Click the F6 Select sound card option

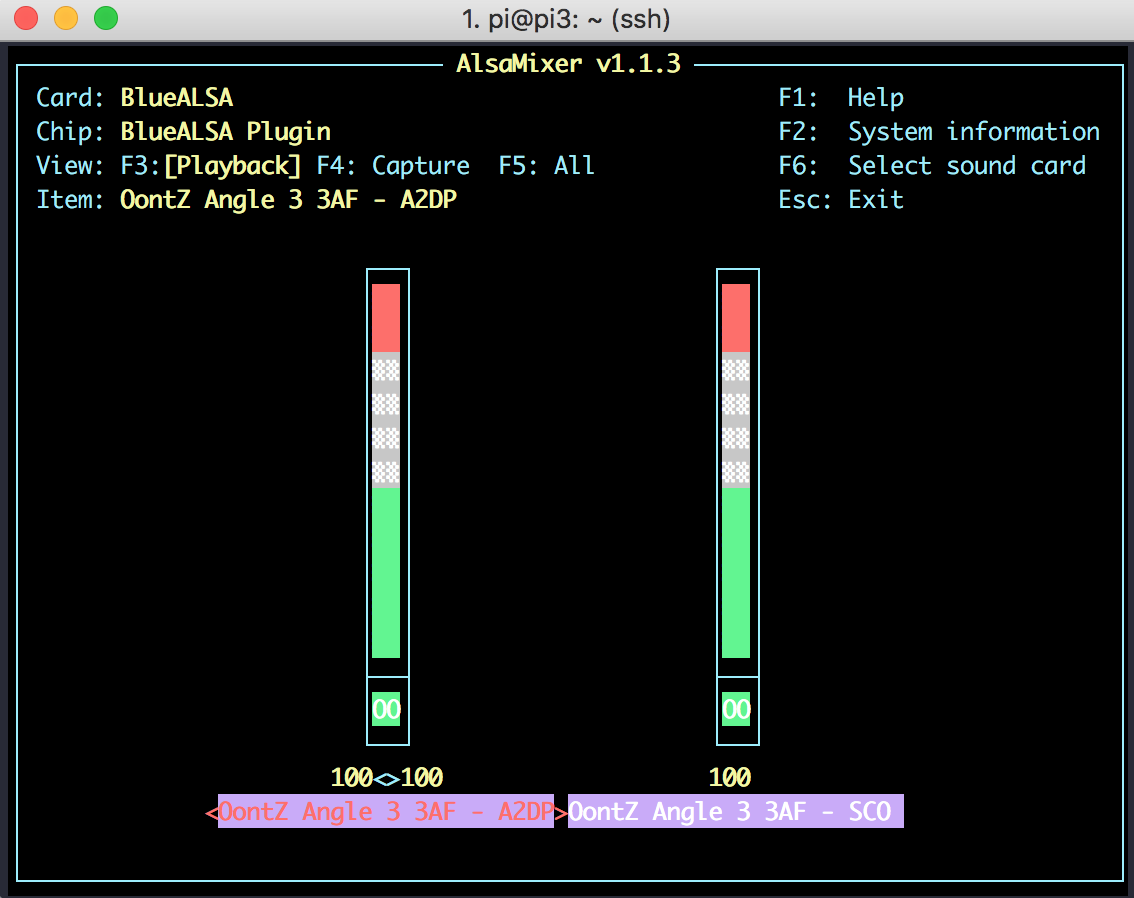point(933,165)
